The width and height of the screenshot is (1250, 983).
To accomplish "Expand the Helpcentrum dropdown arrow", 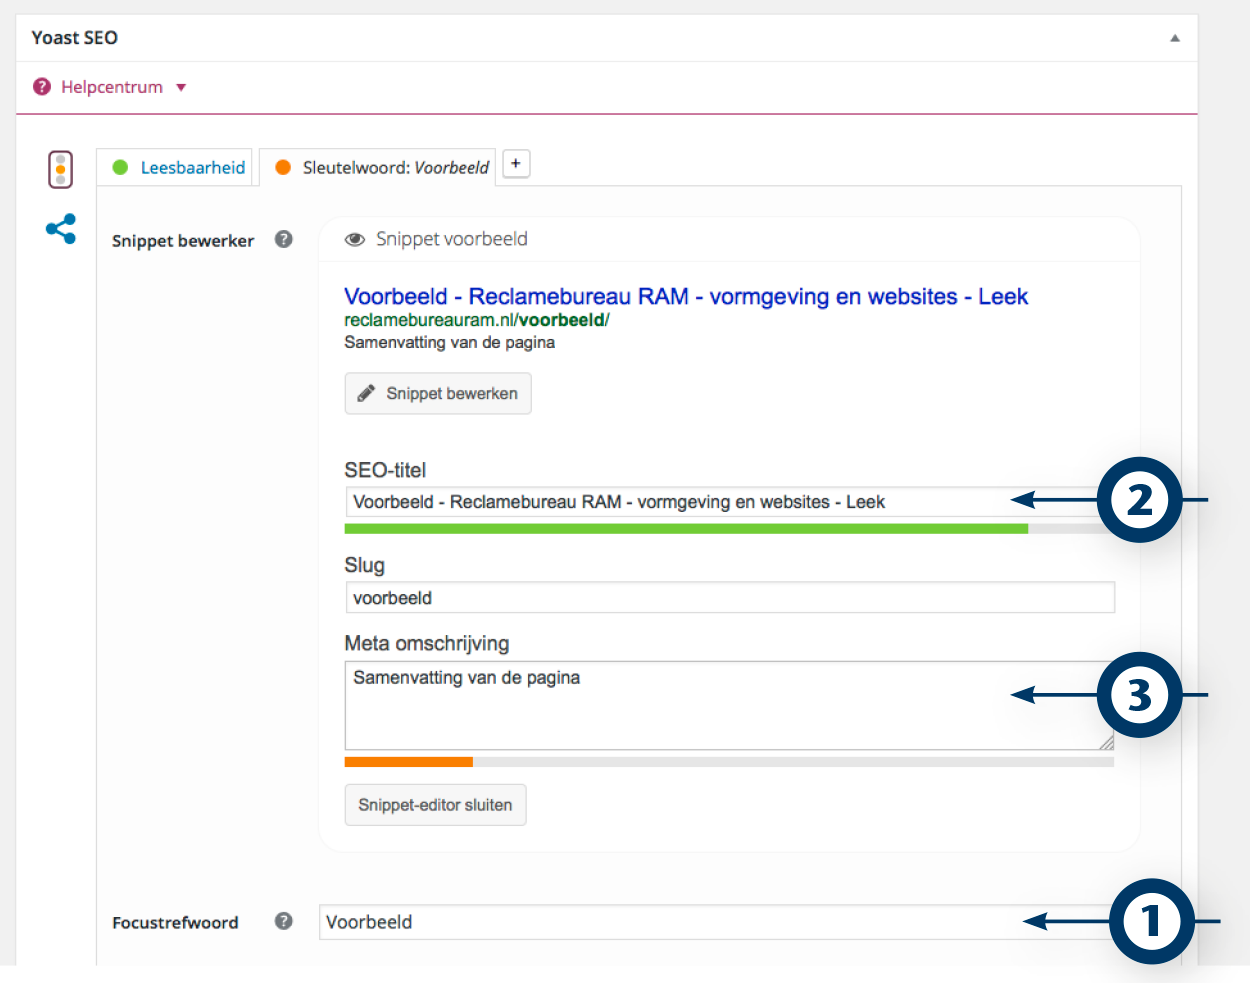I will [181, 88].
